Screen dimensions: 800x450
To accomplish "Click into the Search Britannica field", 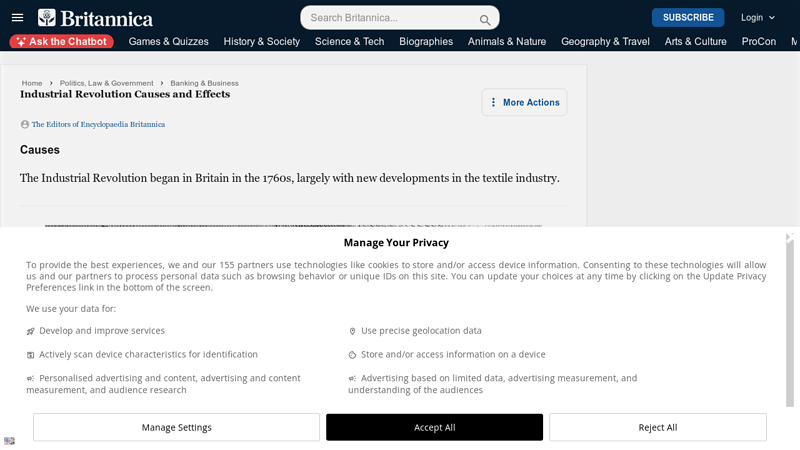I will pyautogui.click(x=392, y=18).
